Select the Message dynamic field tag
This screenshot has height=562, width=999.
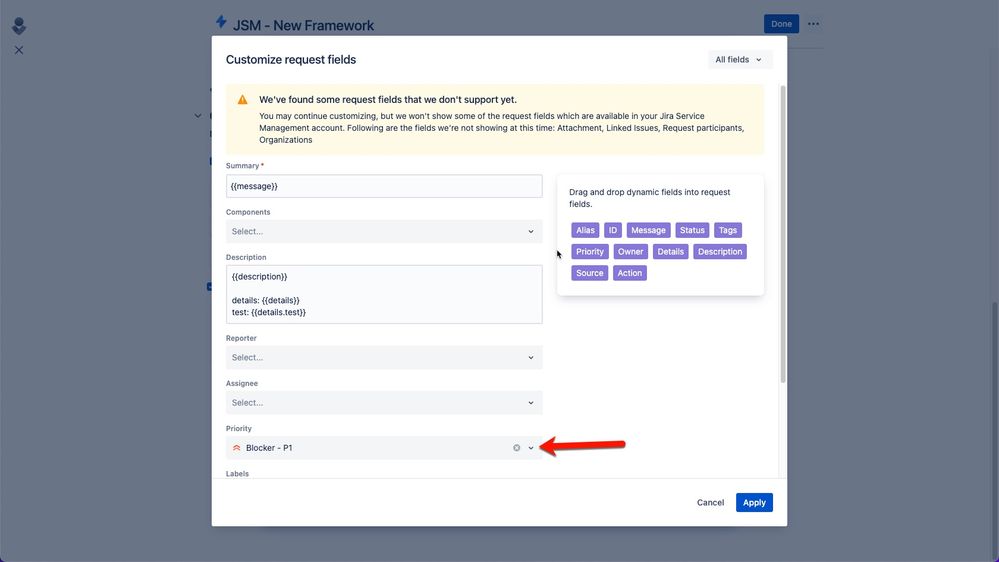(x=648, y=230)
